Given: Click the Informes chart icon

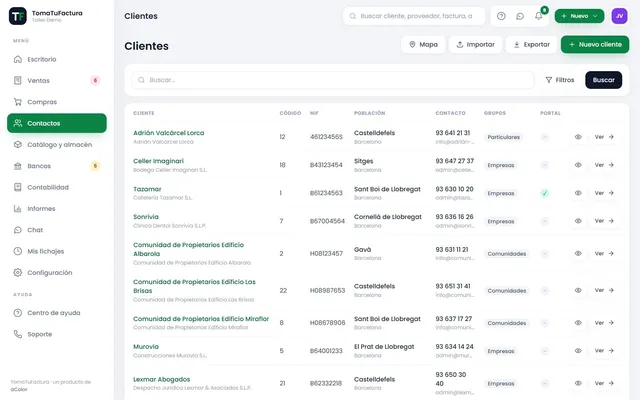Looking at the screenshot, I should pyautogui.click(x=18, y=209).
